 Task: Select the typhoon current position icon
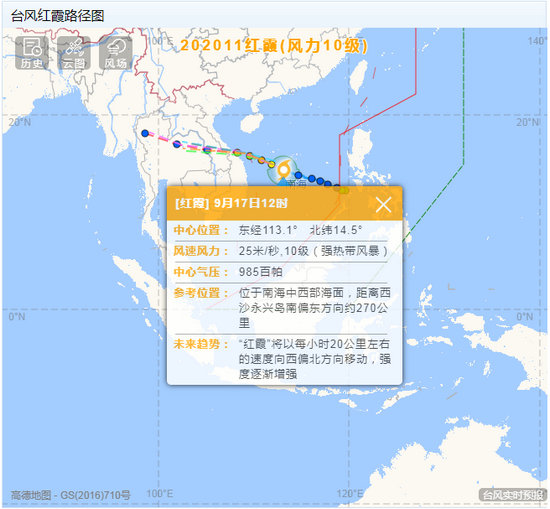283,170
